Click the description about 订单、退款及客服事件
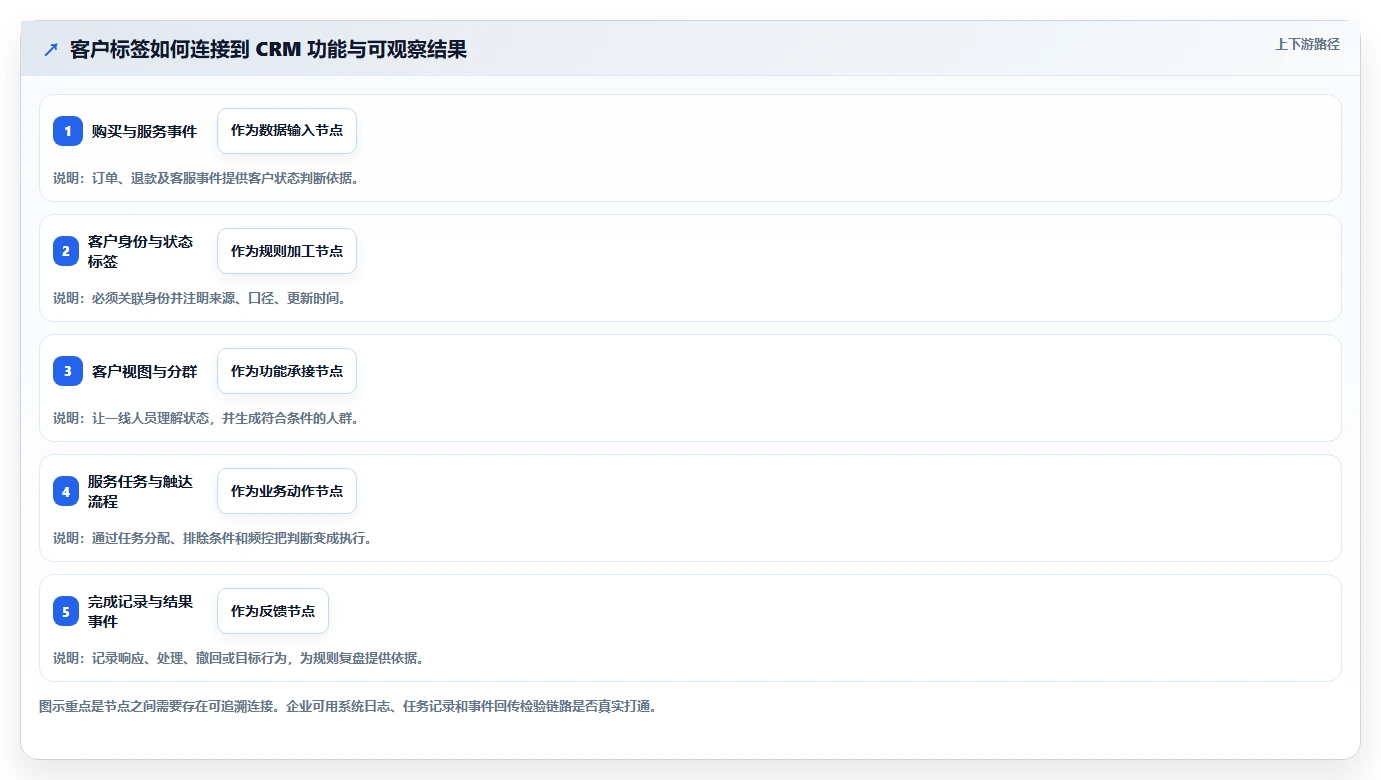1381x780 pixels. (x=206, y=178)
